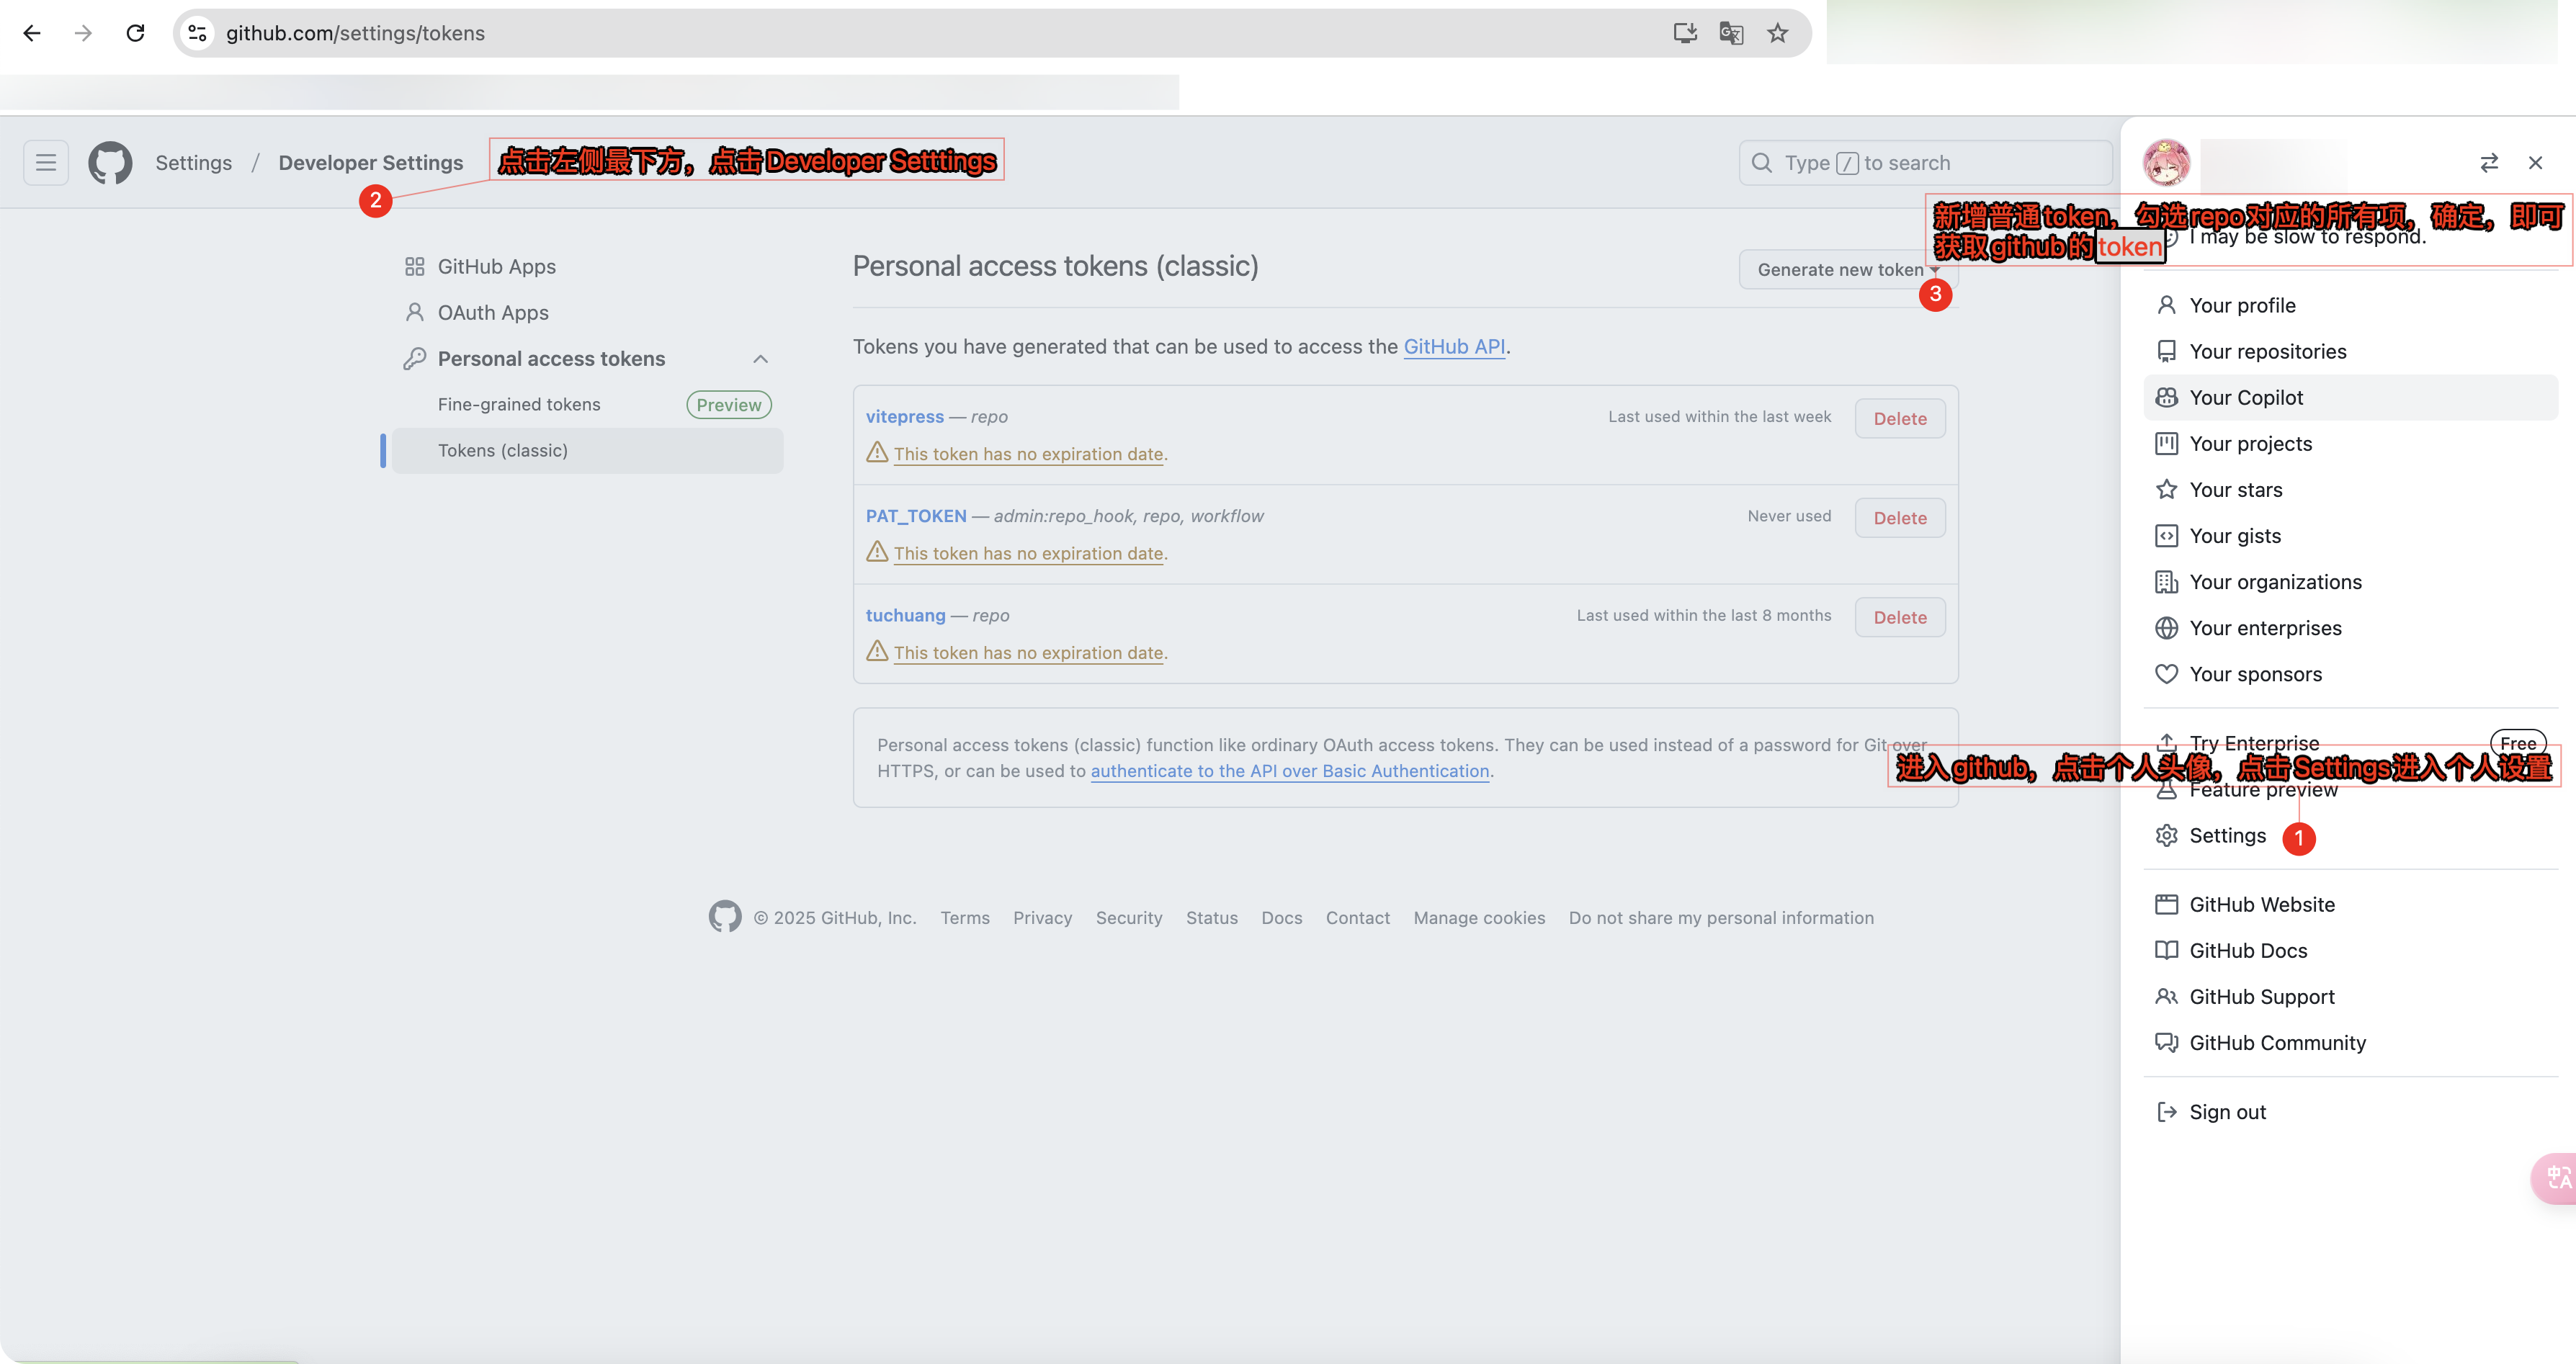This screenshot has height=1364, width=2576.
Task: Bookmark this page with the star icon
Action: (1777, 33)
